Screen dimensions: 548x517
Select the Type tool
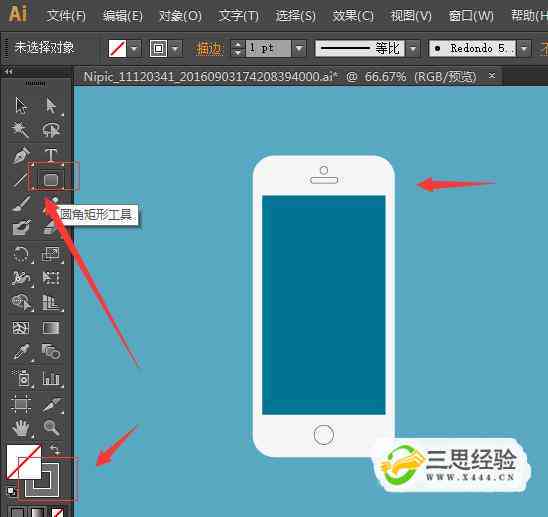tap(51, 155)
